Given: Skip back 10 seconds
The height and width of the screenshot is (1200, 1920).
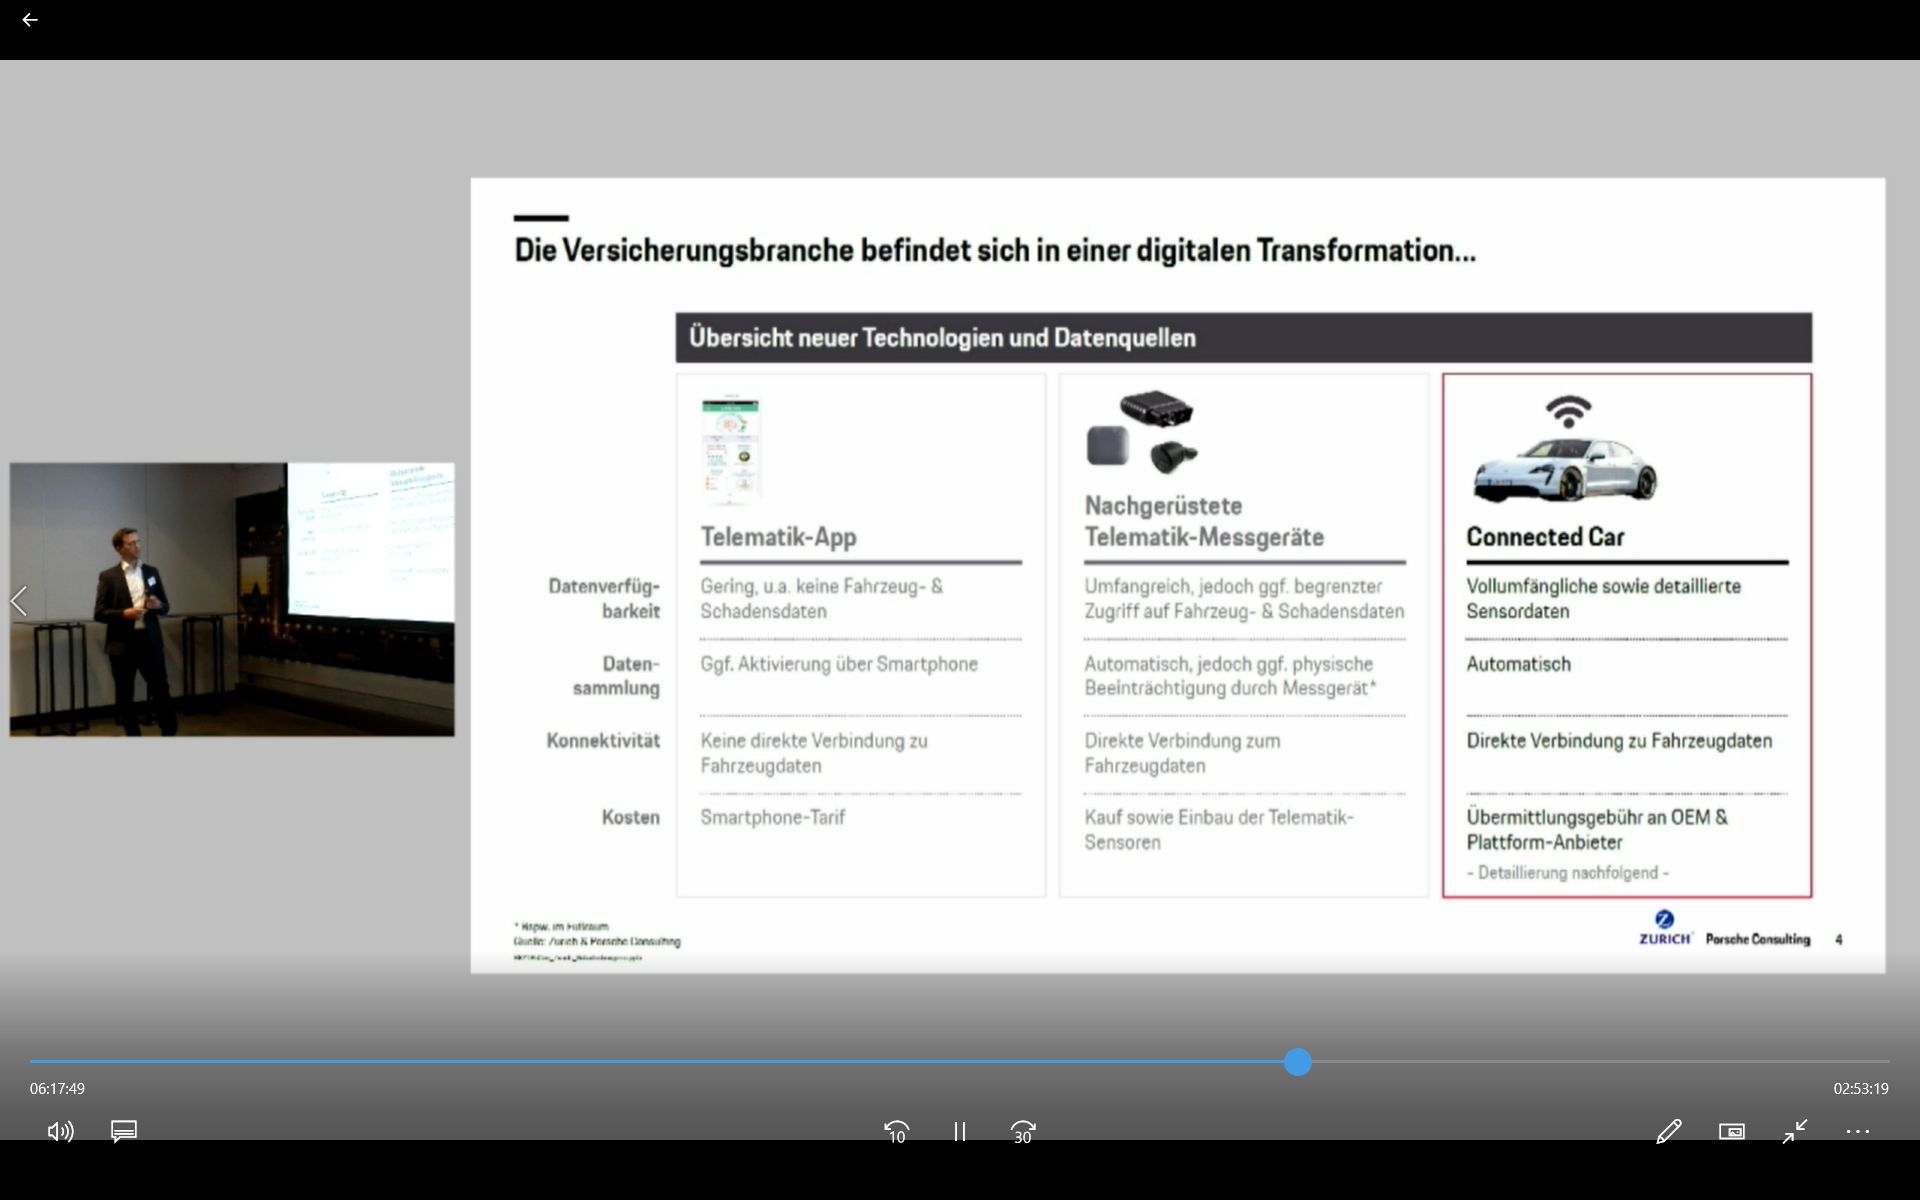Looking at the screenshot, I should 896,1131.
